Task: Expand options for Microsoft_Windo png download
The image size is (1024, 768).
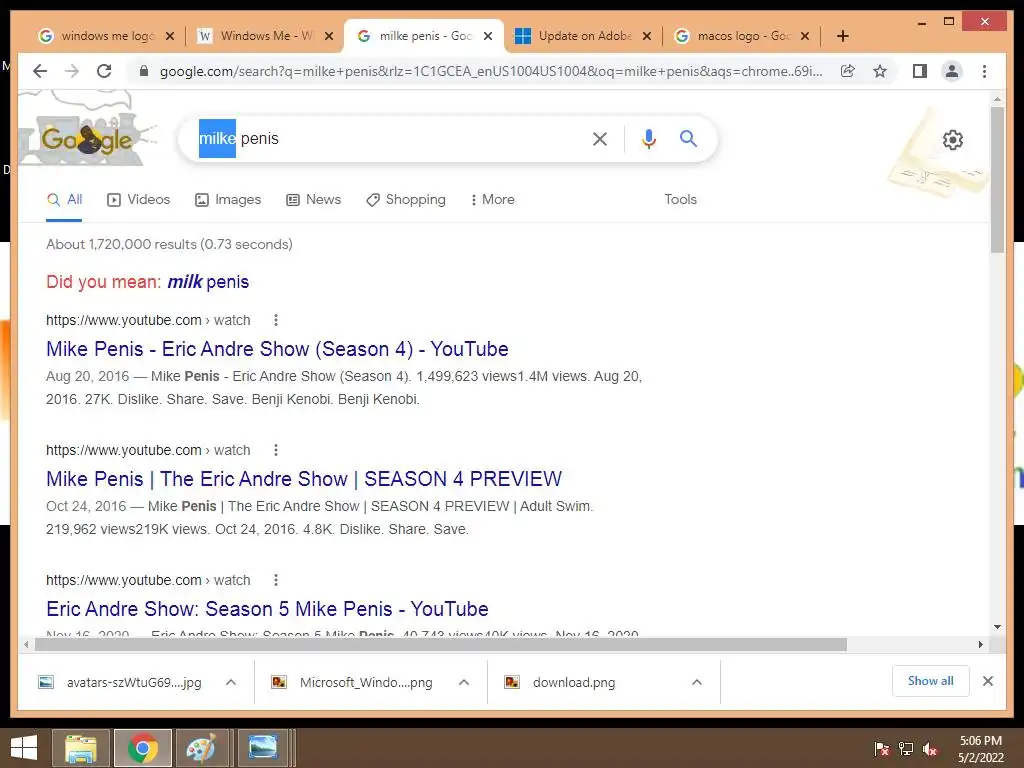Action: (464, 682)
